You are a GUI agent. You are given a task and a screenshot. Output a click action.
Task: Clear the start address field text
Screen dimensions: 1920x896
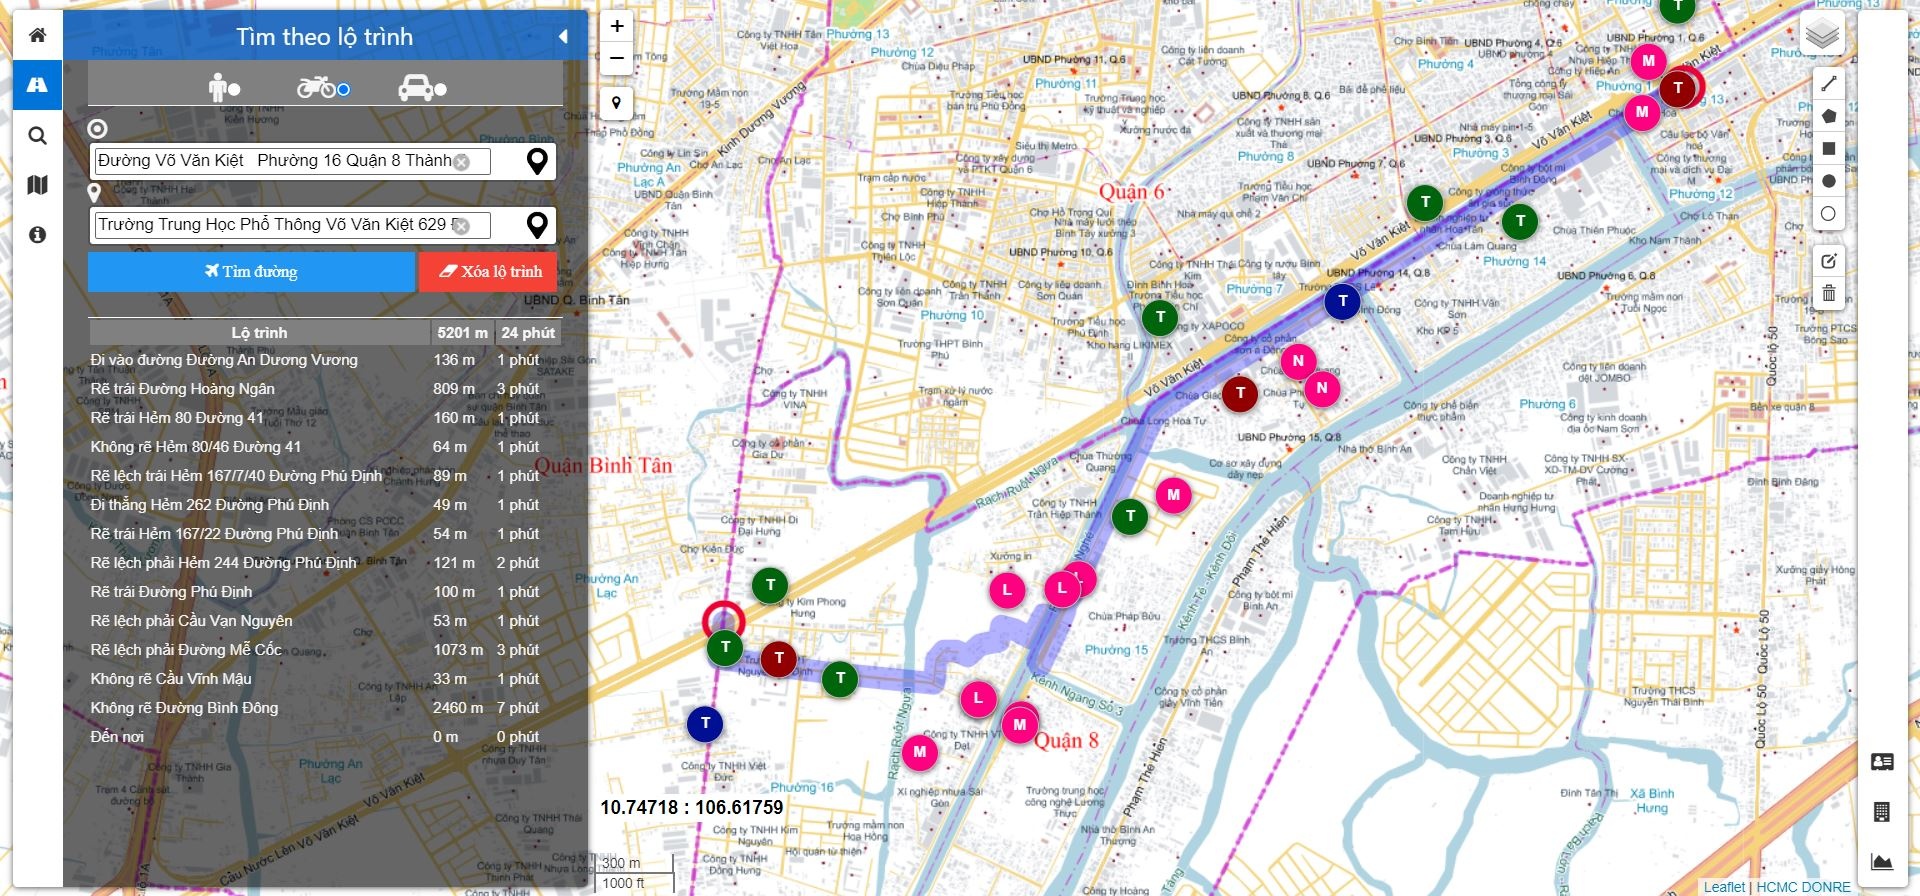(461, 162)
